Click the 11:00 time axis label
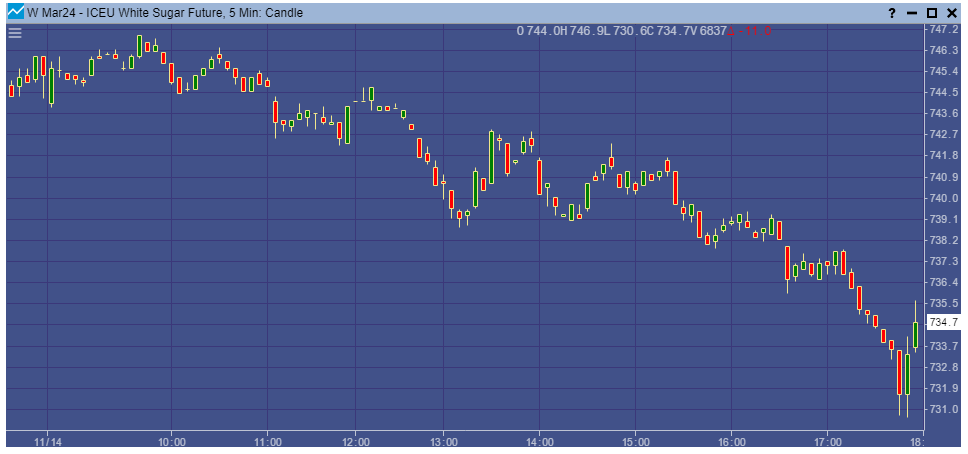This screenshot has height=454, width=968. pos(267,442)
